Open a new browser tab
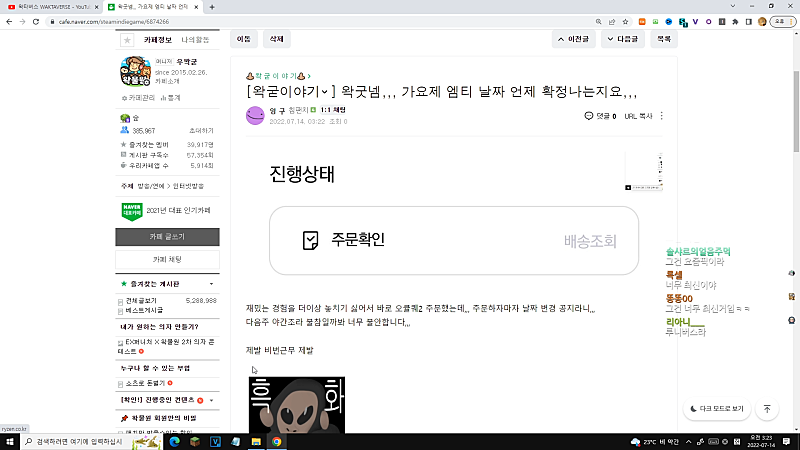Image resolution: width=800 pixels, height=450 pixels. (212, 7)
